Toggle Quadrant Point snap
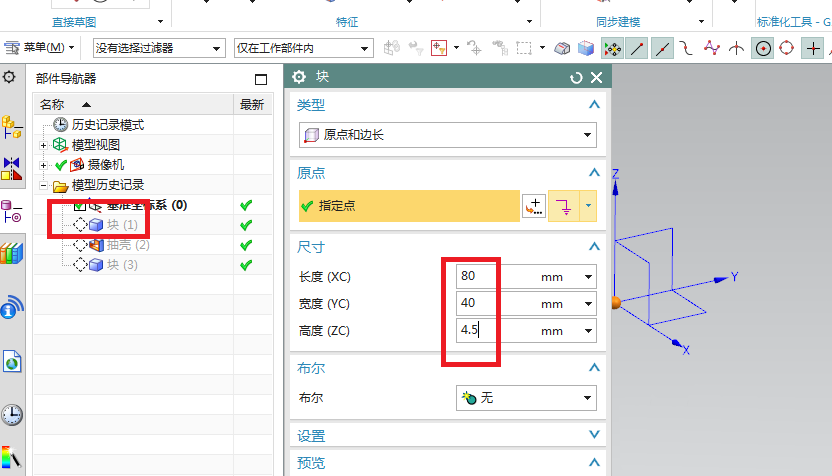 pos(787,49)
